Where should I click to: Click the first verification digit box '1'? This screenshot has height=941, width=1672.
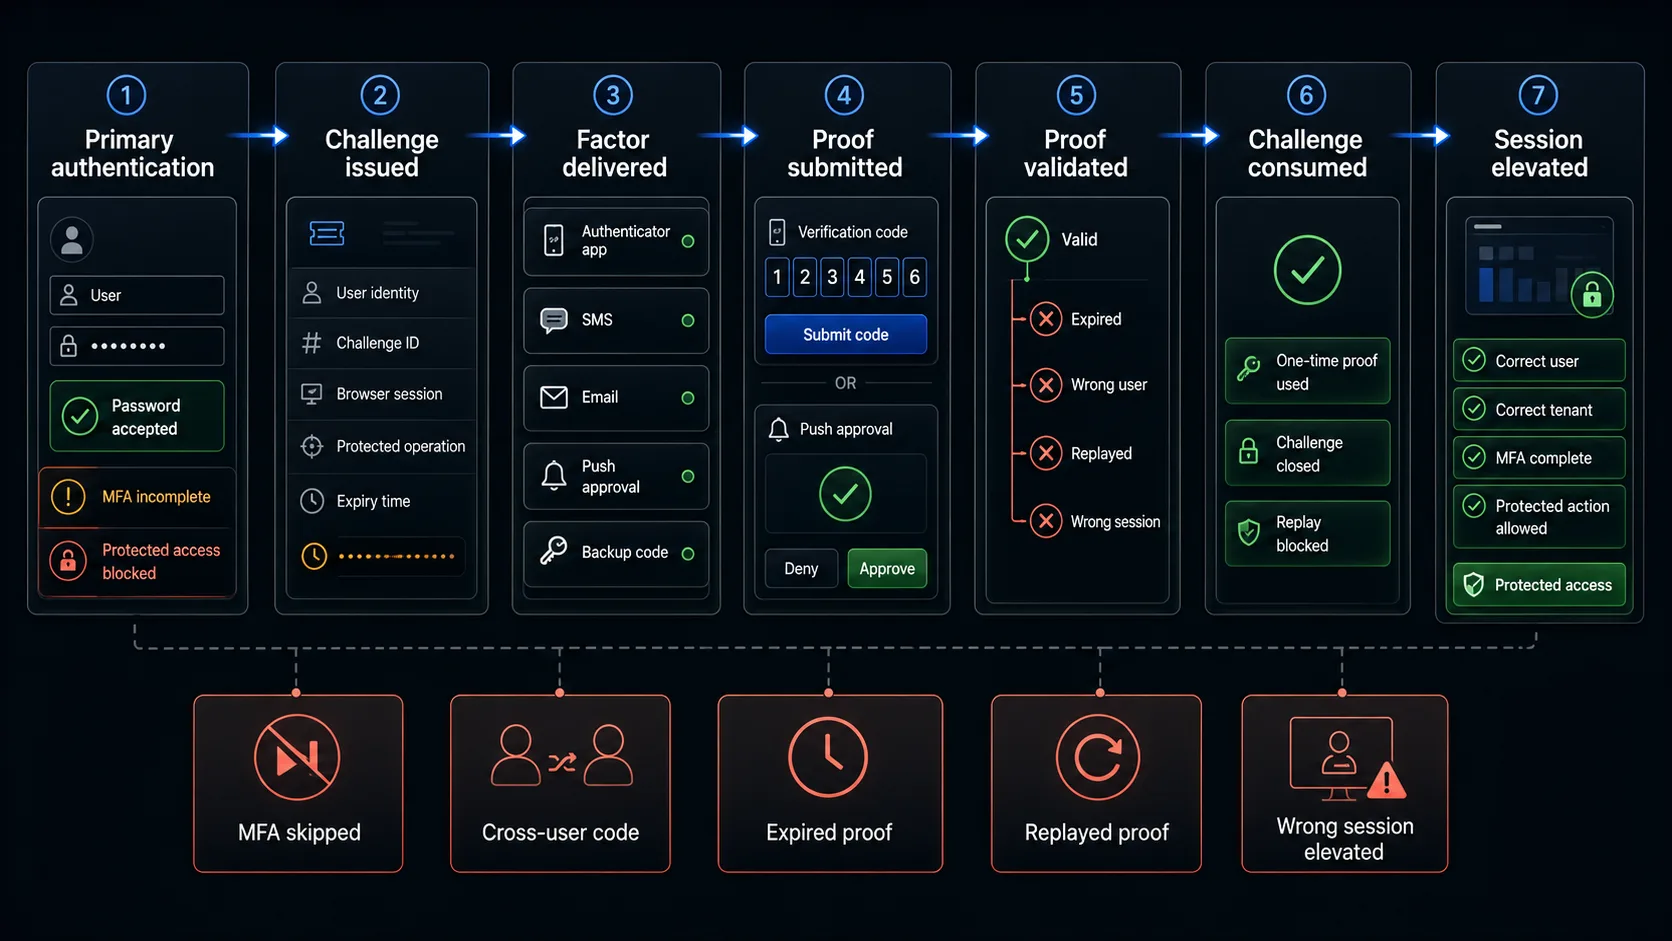[777, 277]
